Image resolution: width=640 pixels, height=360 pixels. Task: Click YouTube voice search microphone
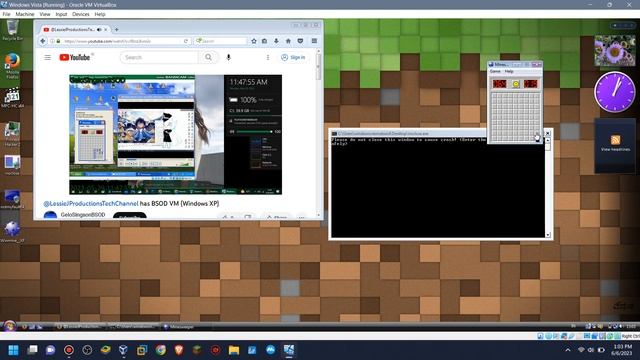pyautogui.click(x=229, y=58)
